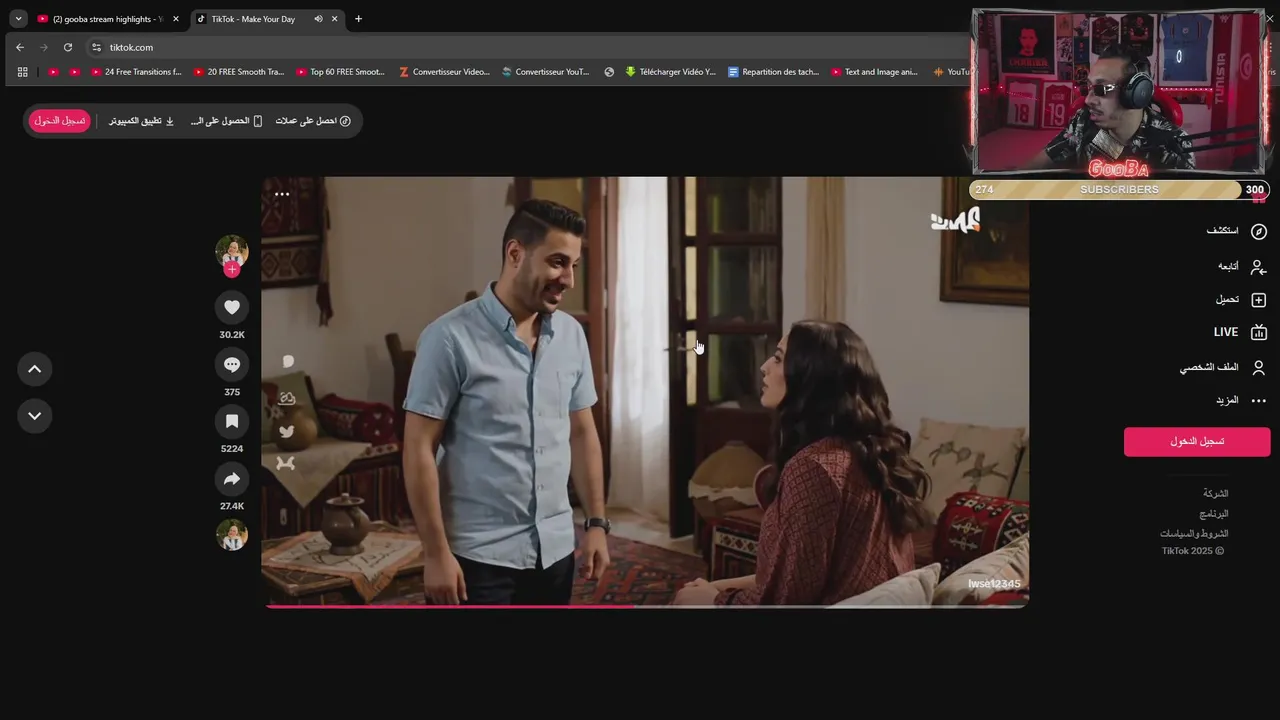Viewport: 1280px width, 720px height.
Task: Reload the TikTok page
Action: coord(68,47)
